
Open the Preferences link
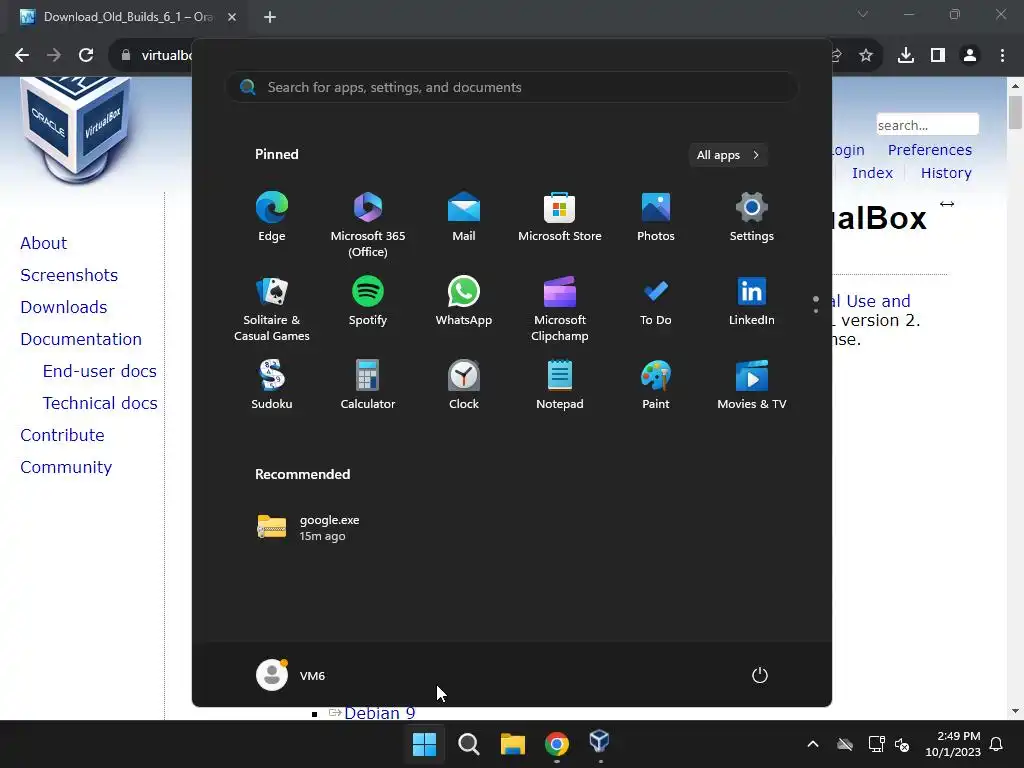click(930, 150)
